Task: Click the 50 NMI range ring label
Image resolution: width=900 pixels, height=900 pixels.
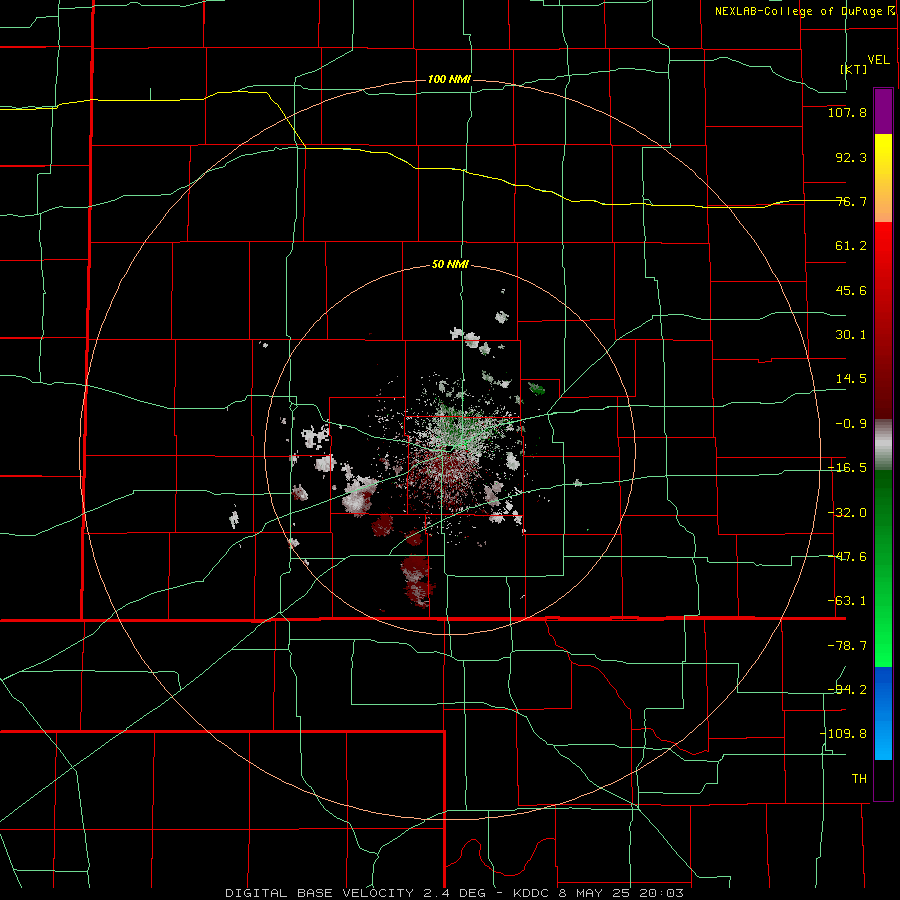Action: tap(451, 265)
